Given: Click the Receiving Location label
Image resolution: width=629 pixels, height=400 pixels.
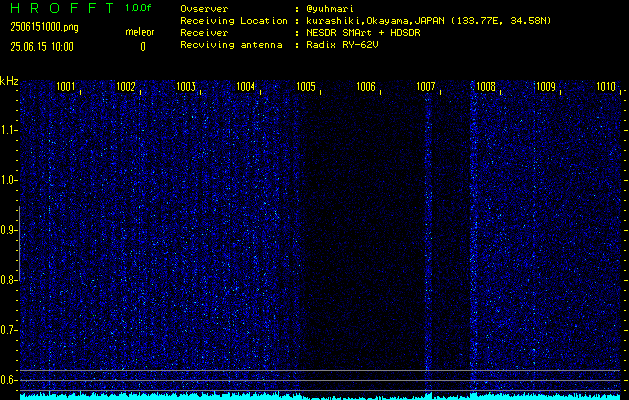Looking at the screenshot, I should [x=234, y=21].
